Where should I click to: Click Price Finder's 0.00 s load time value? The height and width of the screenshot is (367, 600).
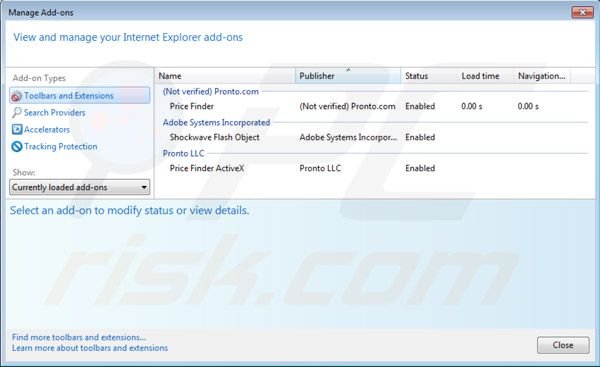pyautogui.click(x=471, y=106)
